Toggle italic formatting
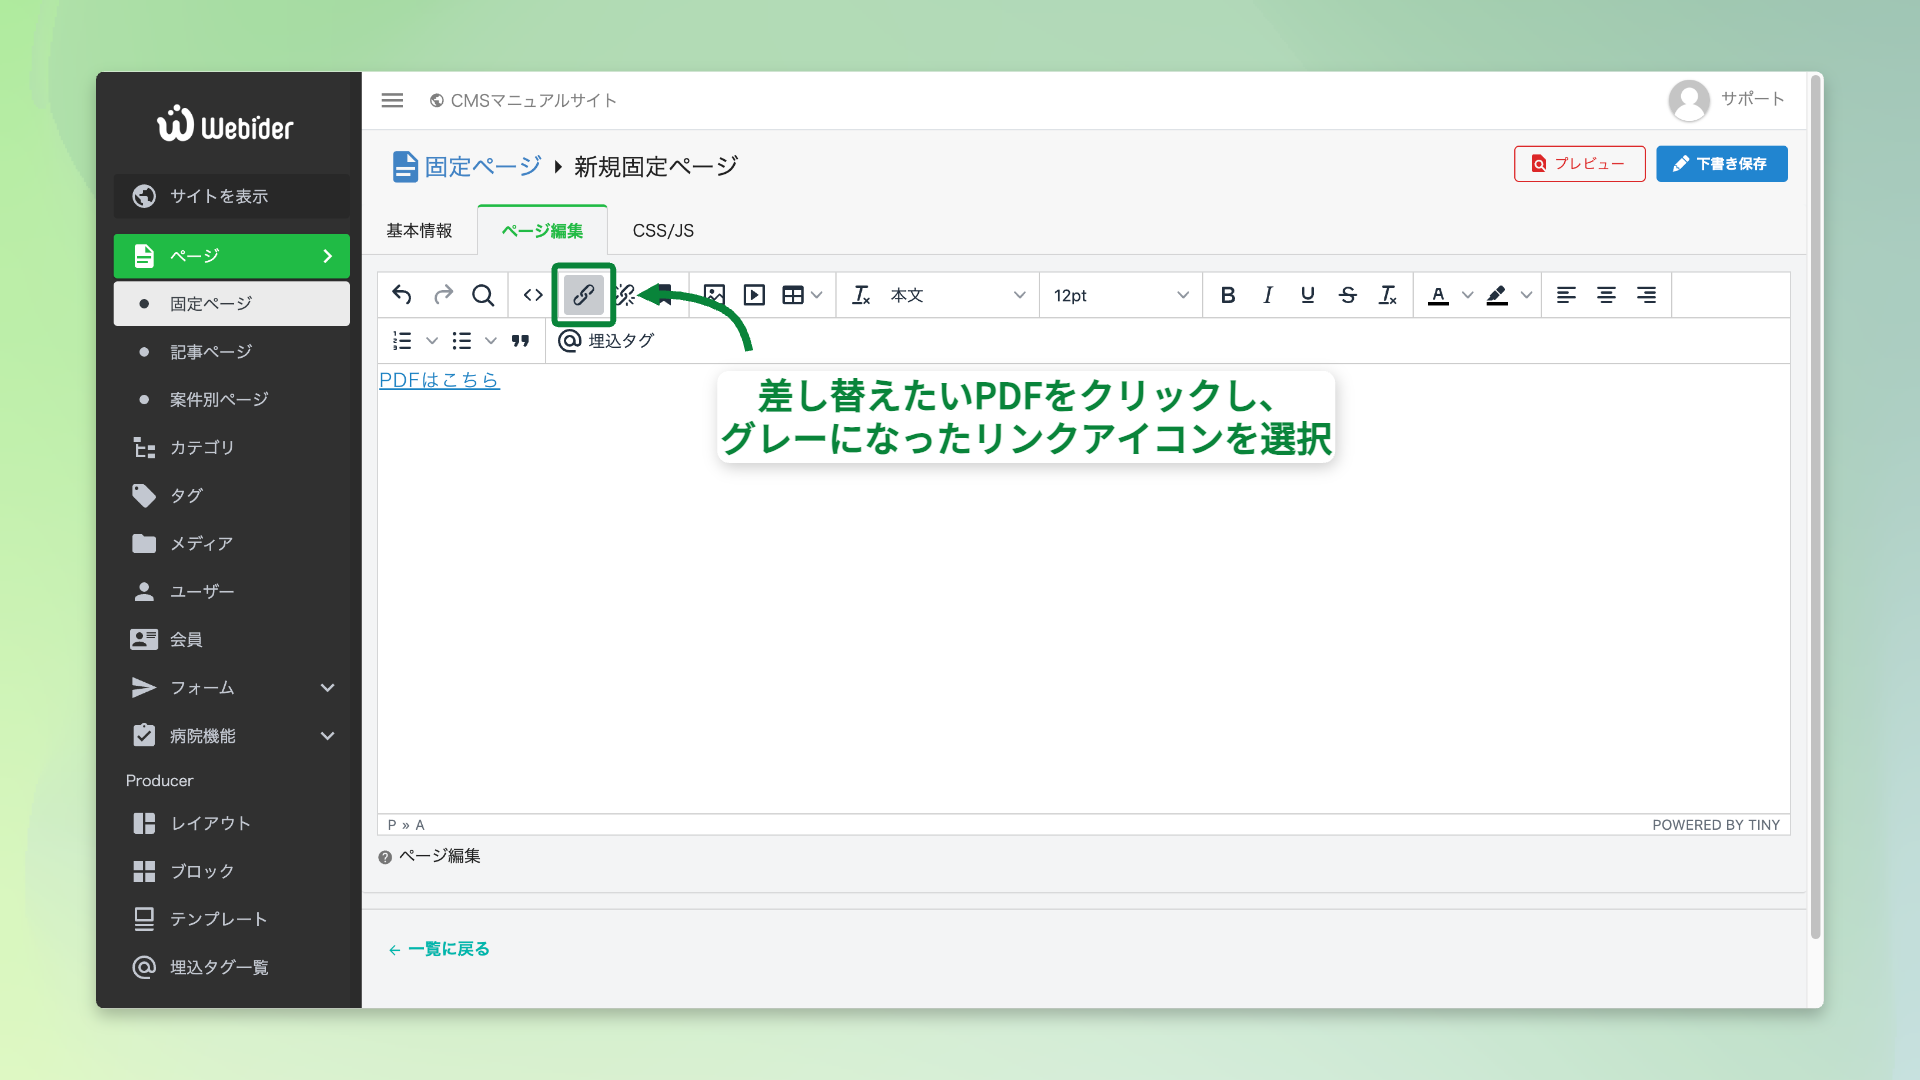Screen dimensions: 1920x1080 (1267, 295)
